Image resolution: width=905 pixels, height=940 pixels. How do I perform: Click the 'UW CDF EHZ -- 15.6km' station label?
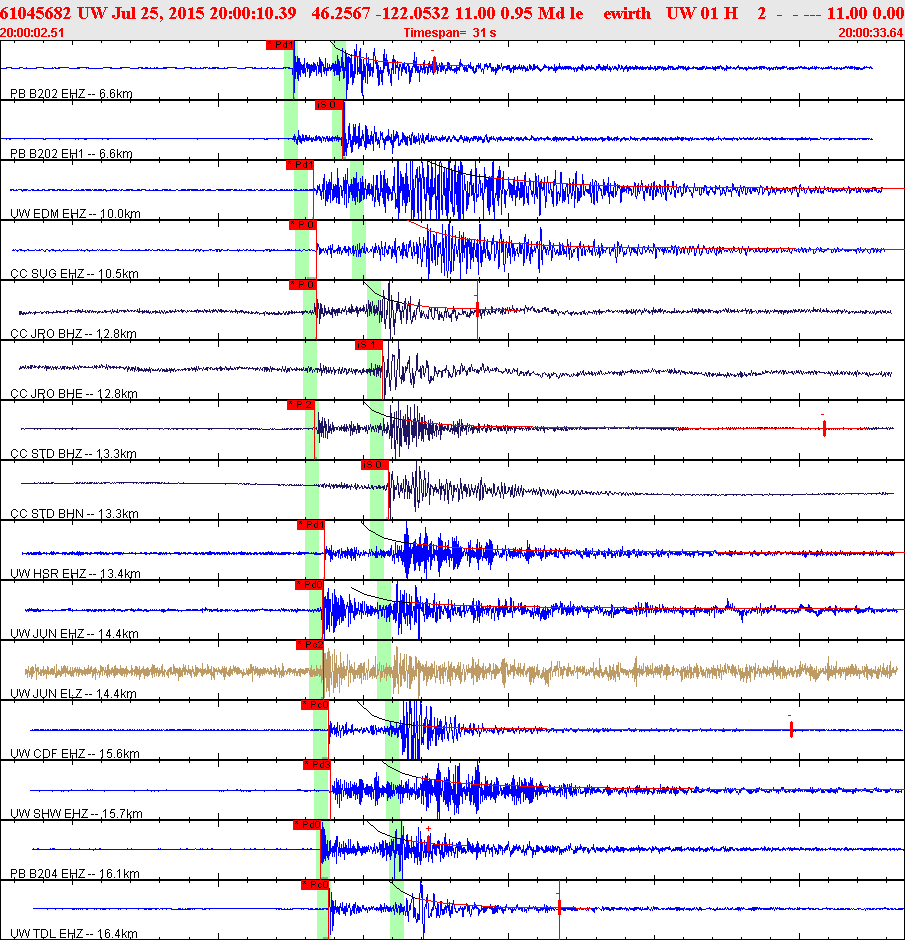click(x=75, y=754)
